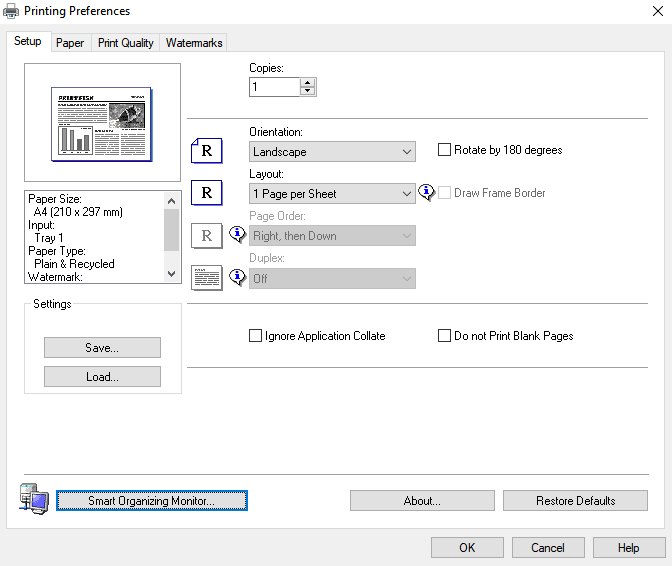Screen dimensions: 672x566
Task: Click info icon beside Layout dropdown
Action: (426, 193)
